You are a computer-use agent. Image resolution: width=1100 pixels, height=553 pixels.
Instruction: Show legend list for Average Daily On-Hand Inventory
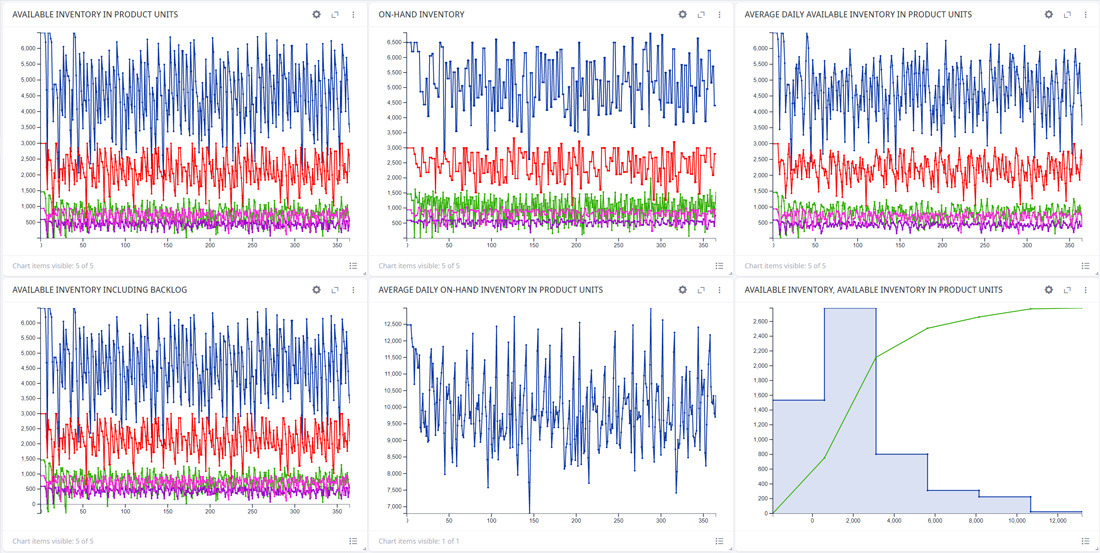[x=719, y=541]
